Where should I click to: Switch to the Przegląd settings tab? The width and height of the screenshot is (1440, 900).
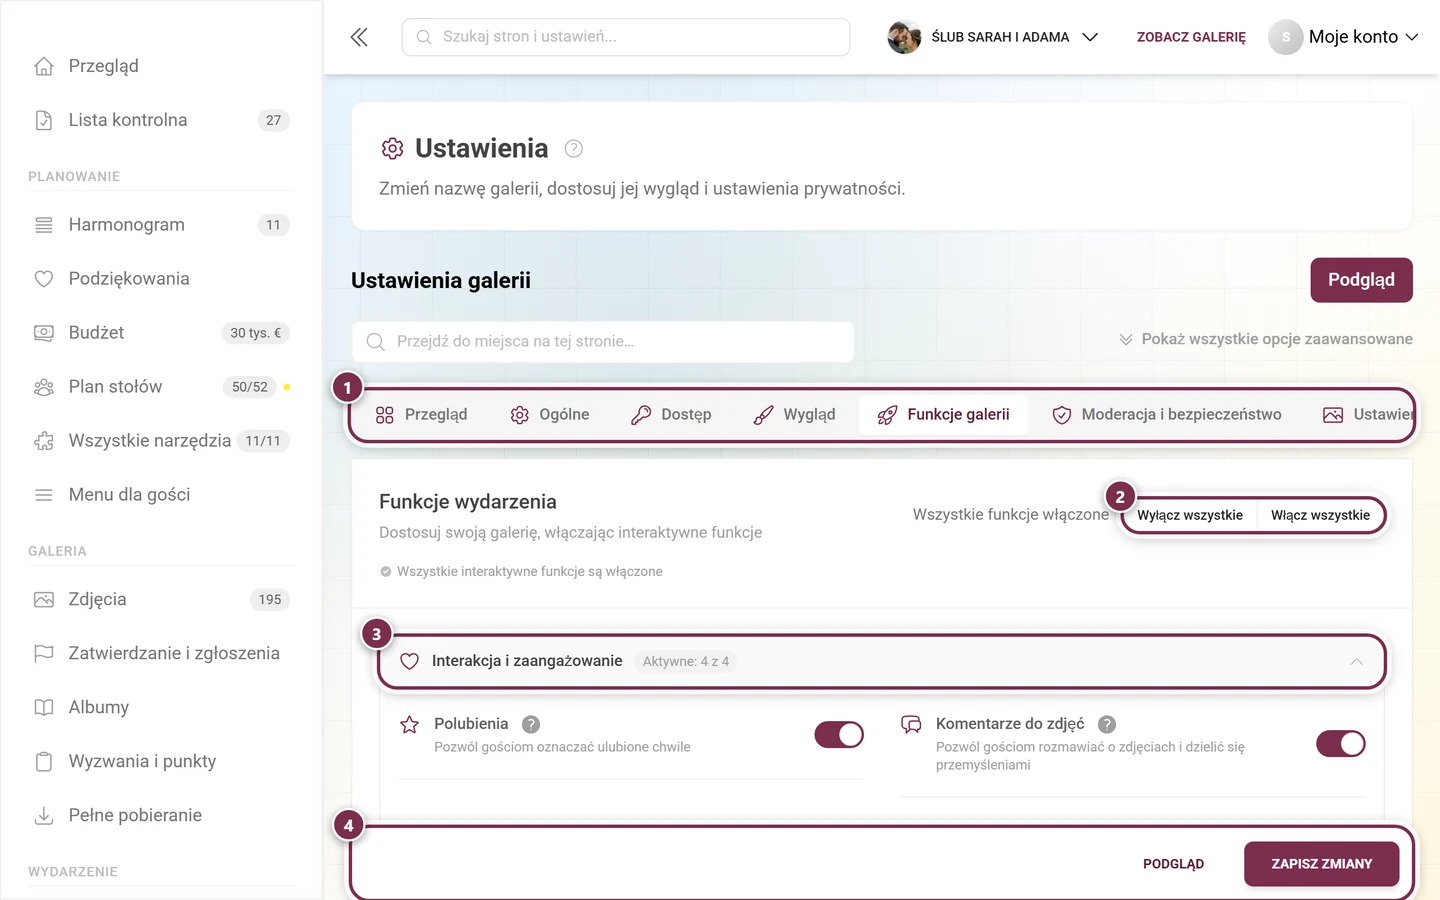click(x=421, y=415)
